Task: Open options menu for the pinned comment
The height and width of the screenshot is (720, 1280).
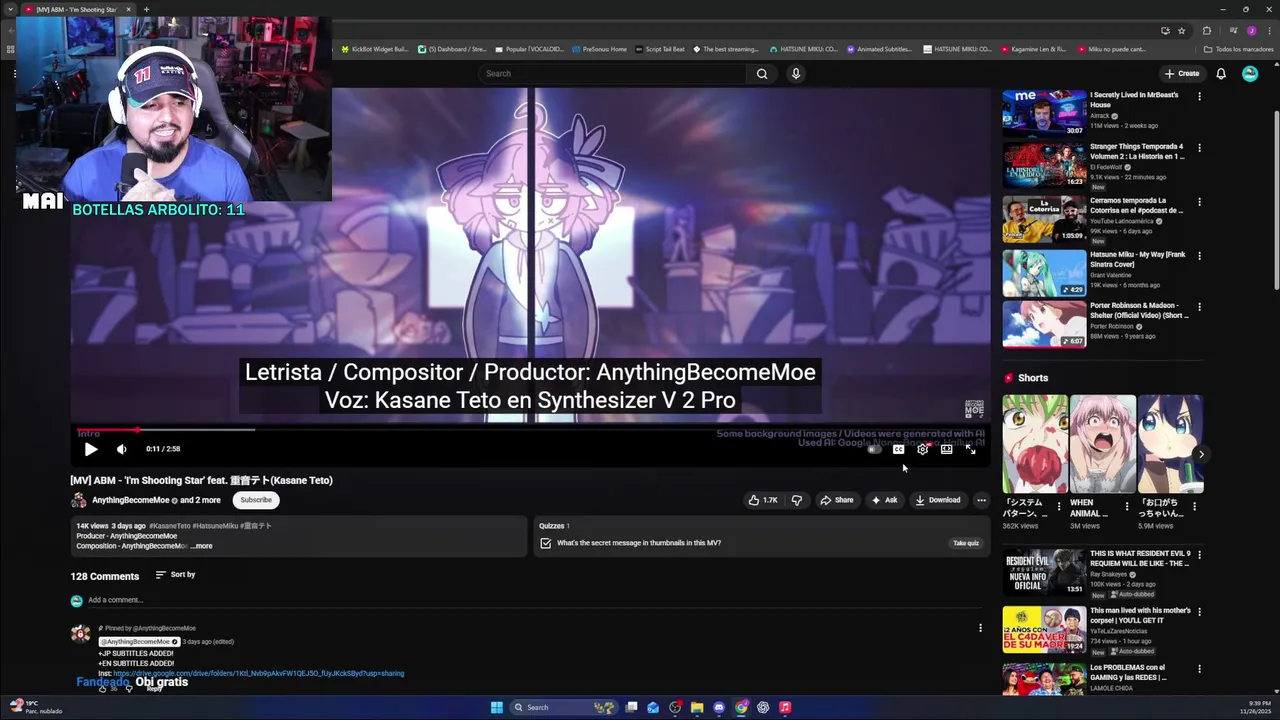Action: [x=980, y=628]
